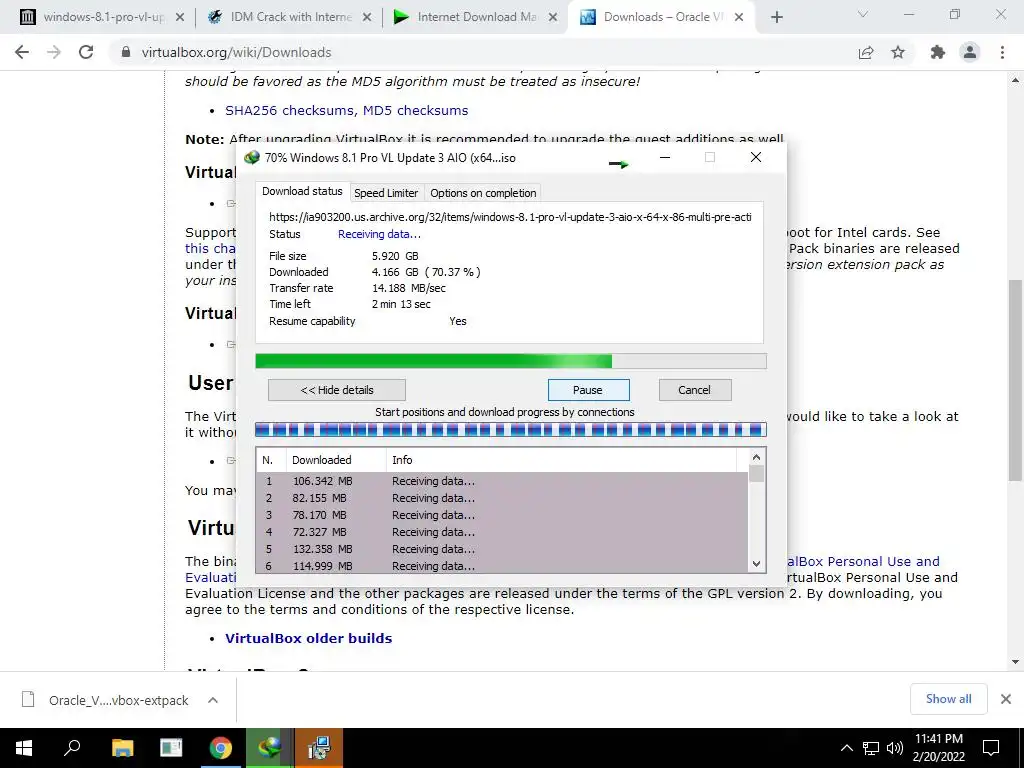This screenshot has height=768, width=1024.
Task: Share this page using the share icon
Action: pos(866,52)
